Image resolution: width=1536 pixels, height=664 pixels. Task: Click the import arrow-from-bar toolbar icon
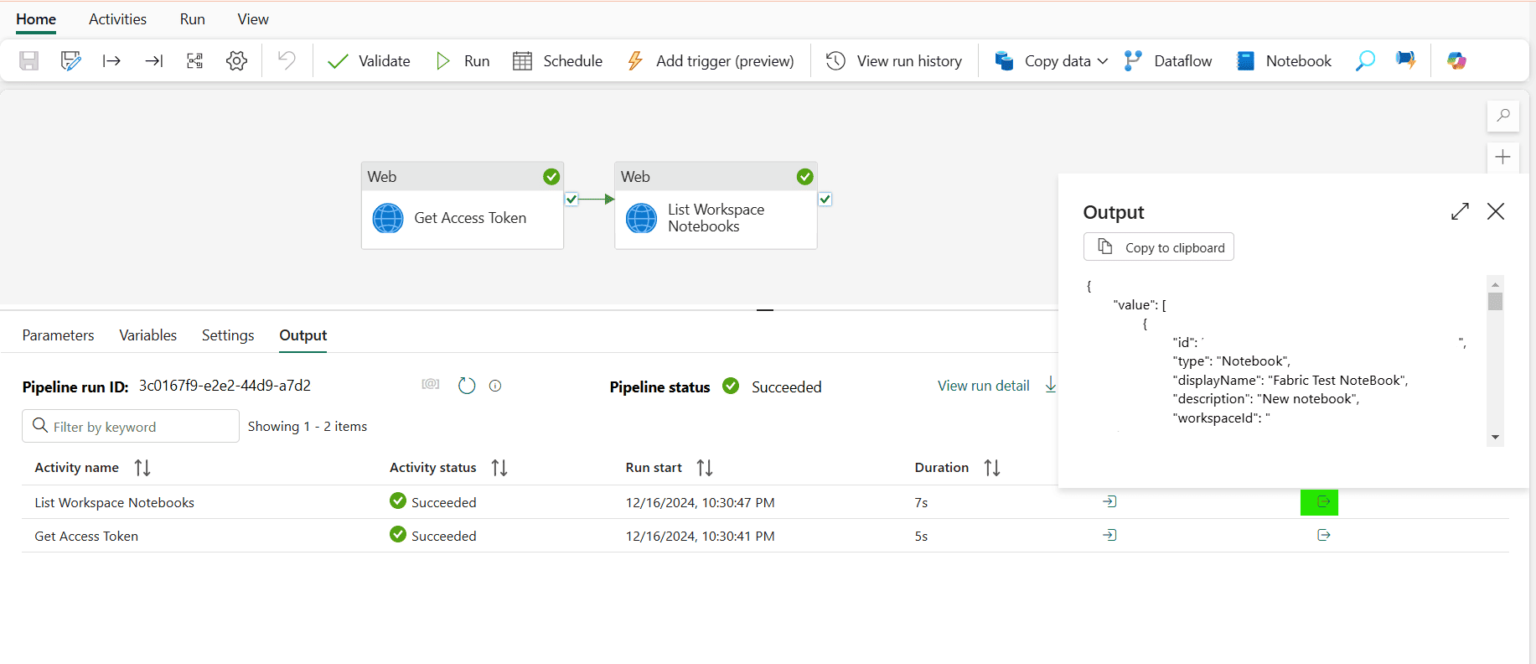pos(112,61)
